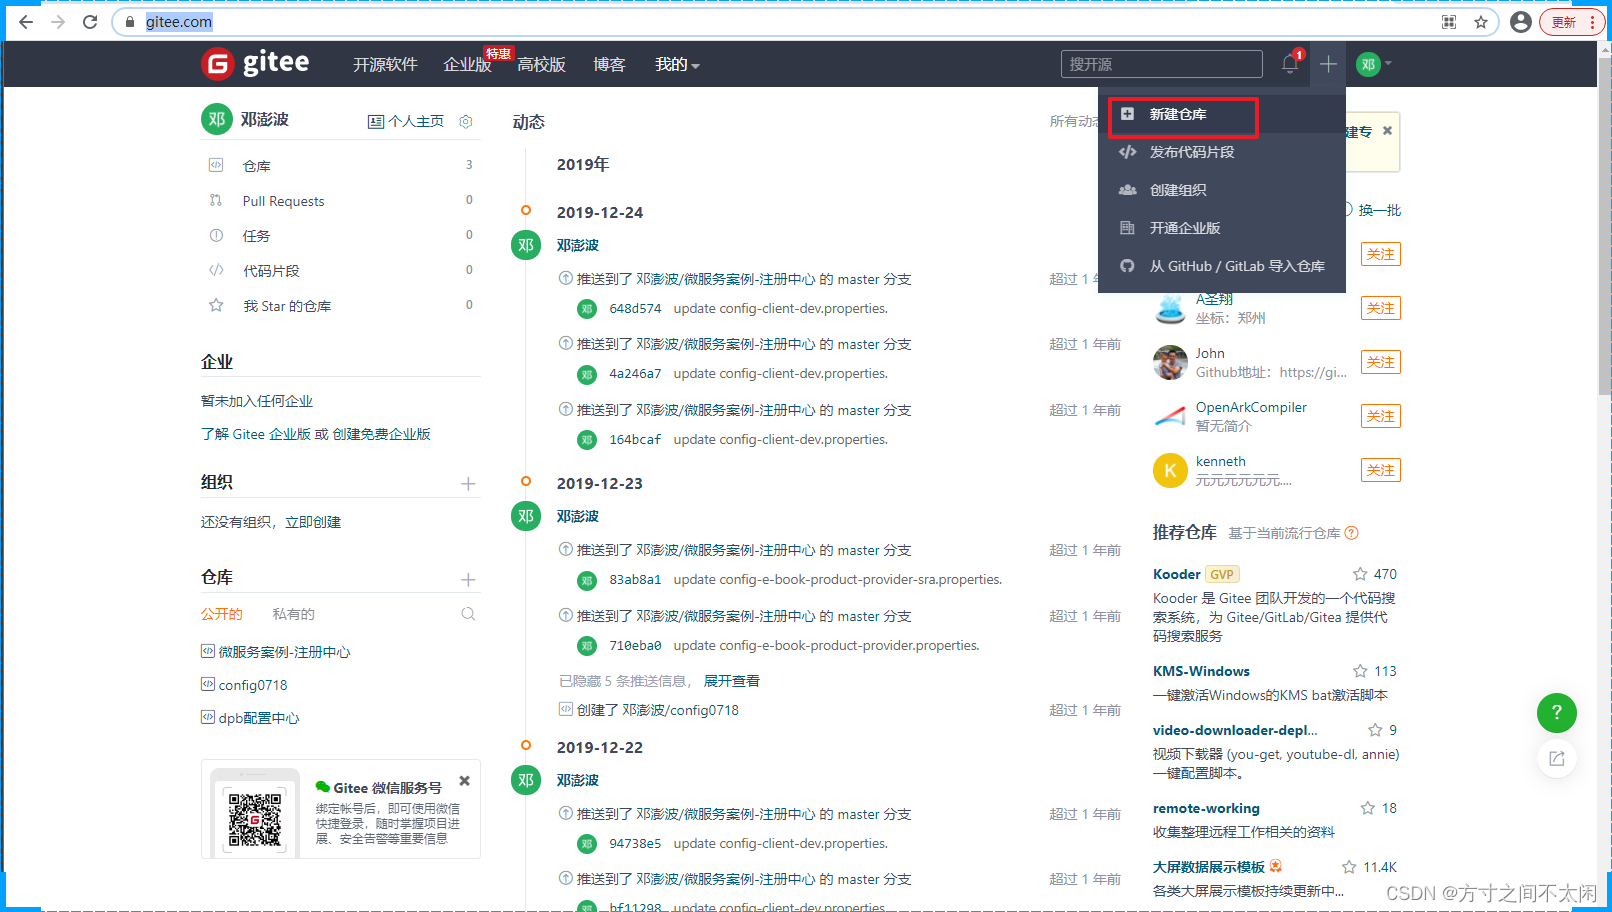The width and height of the screenshot is (1612, 912).
Task: Open 邓澎波/config0718 created link
Action: pyautogui.click(x=680, y=710)
